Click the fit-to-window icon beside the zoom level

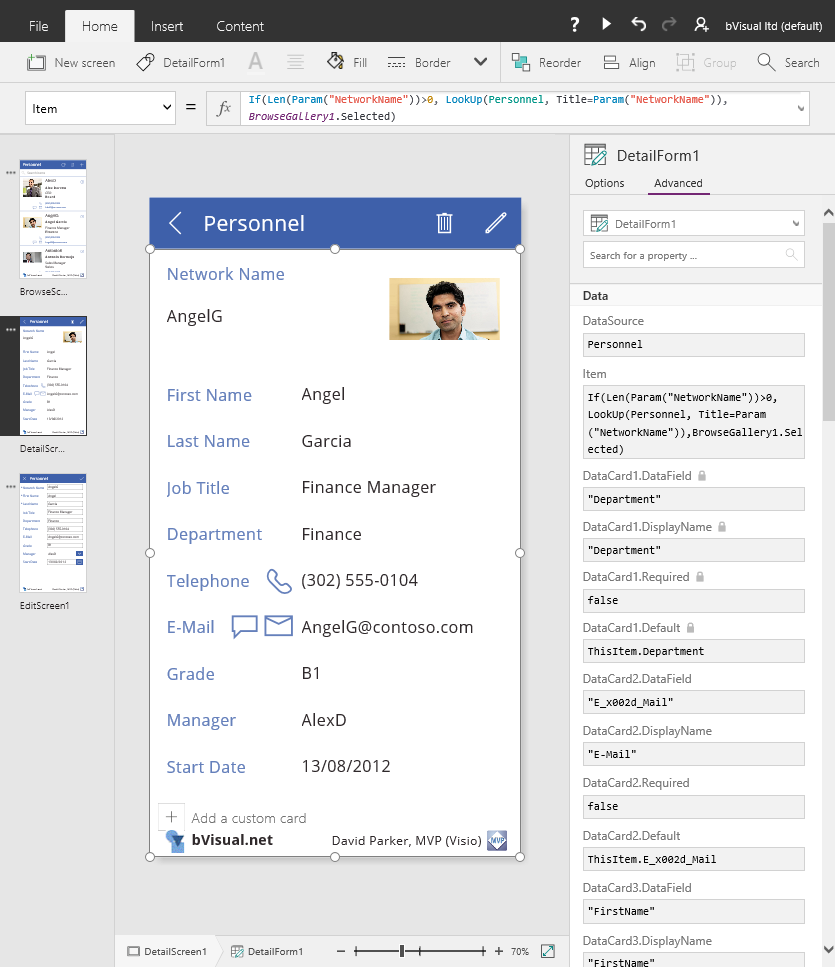coord(547,950)
